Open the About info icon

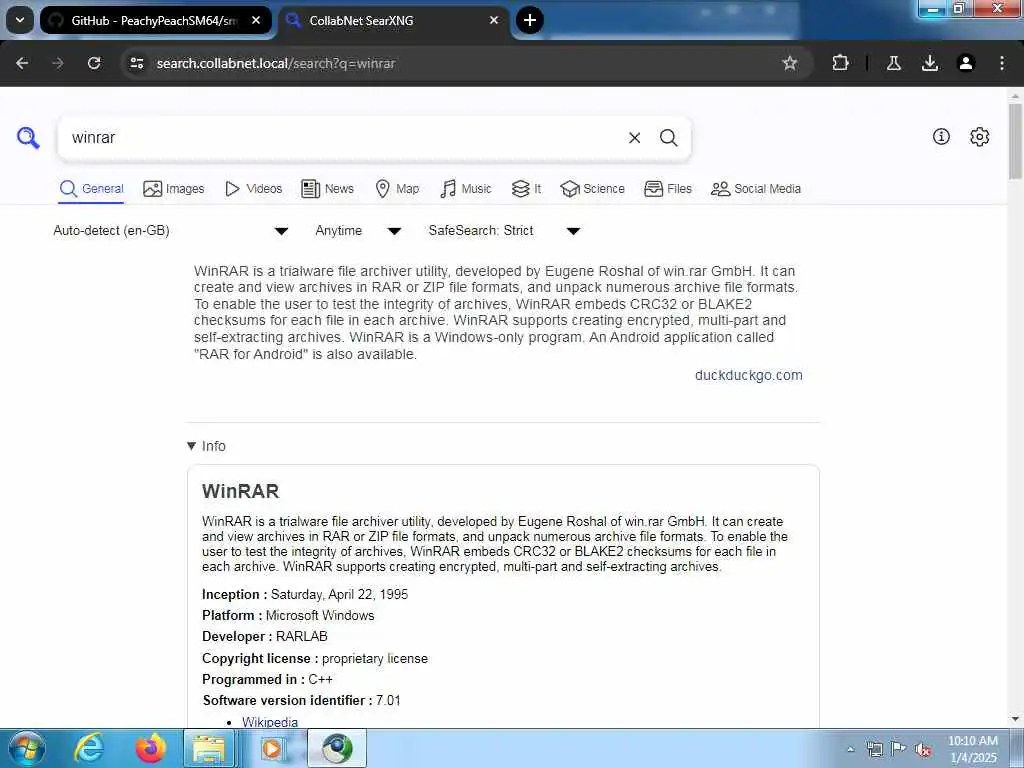tap(941, 136)
